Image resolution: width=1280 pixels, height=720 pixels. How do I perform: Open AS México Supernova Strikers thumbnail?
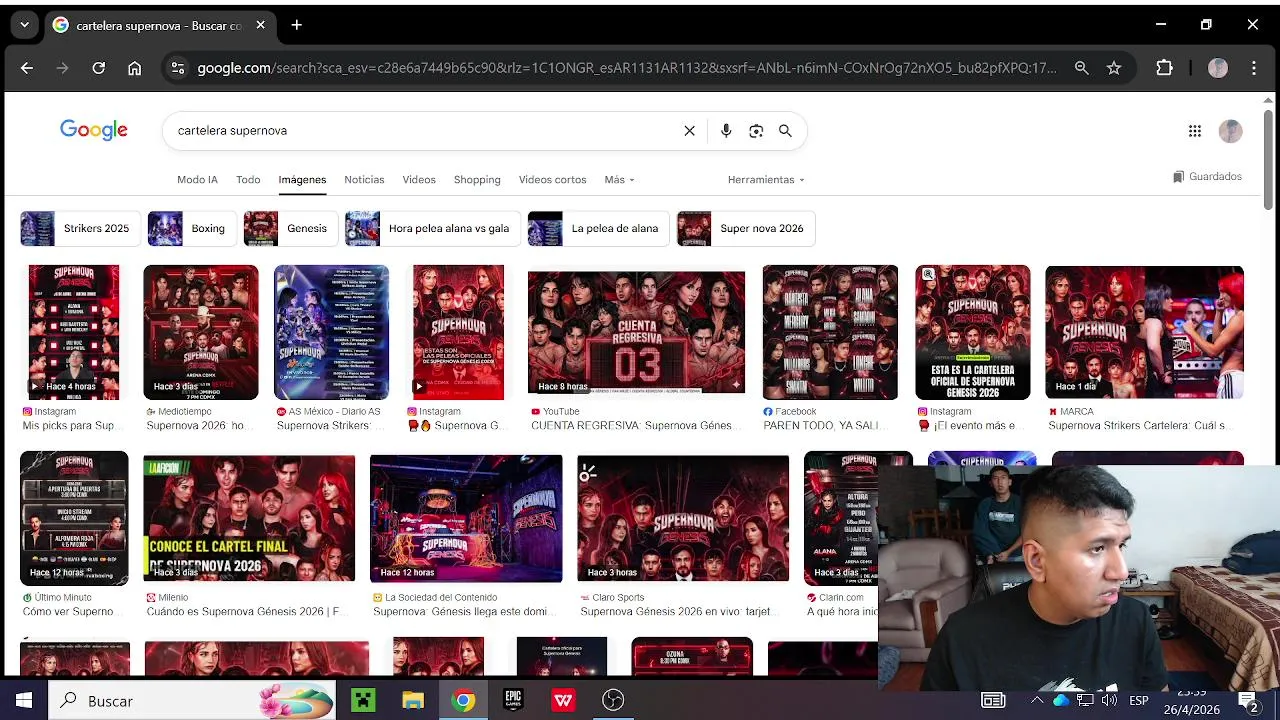tap(331, 332)
